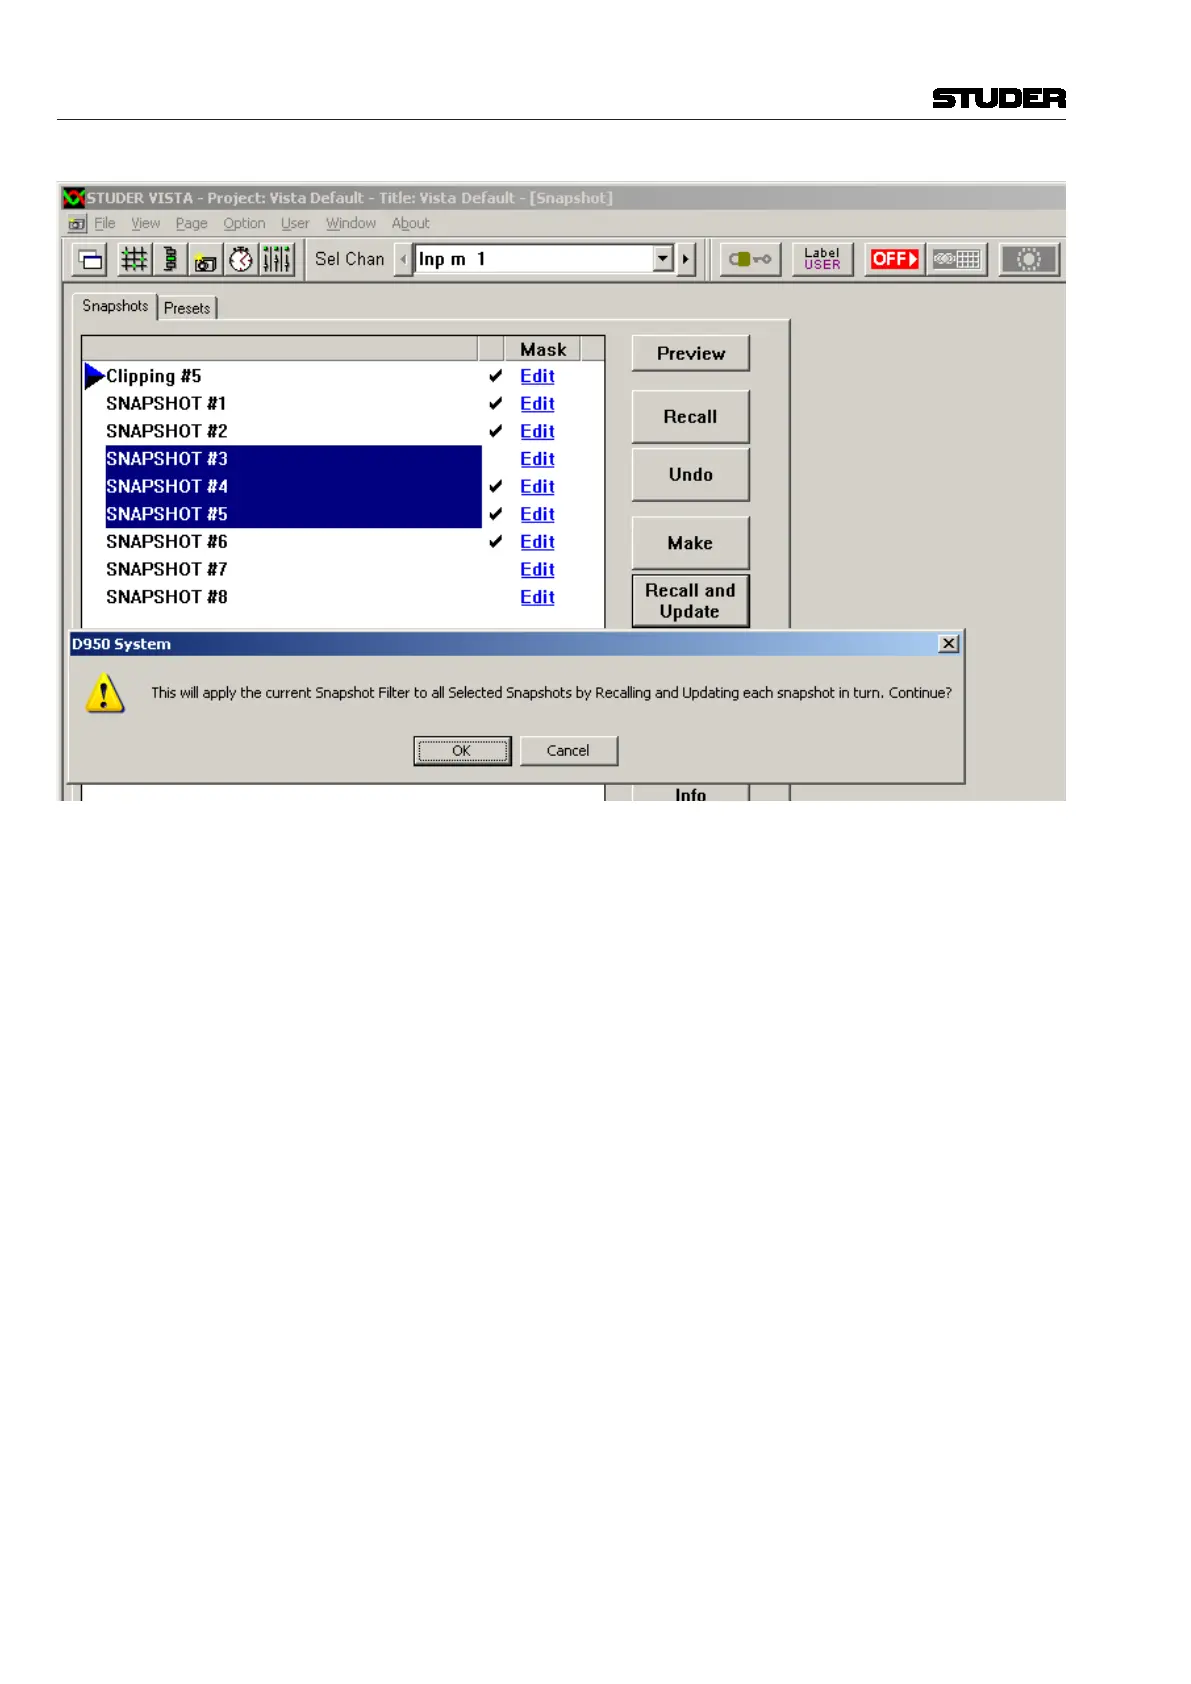Enable mask for SNAPSHOT #7

495,569
